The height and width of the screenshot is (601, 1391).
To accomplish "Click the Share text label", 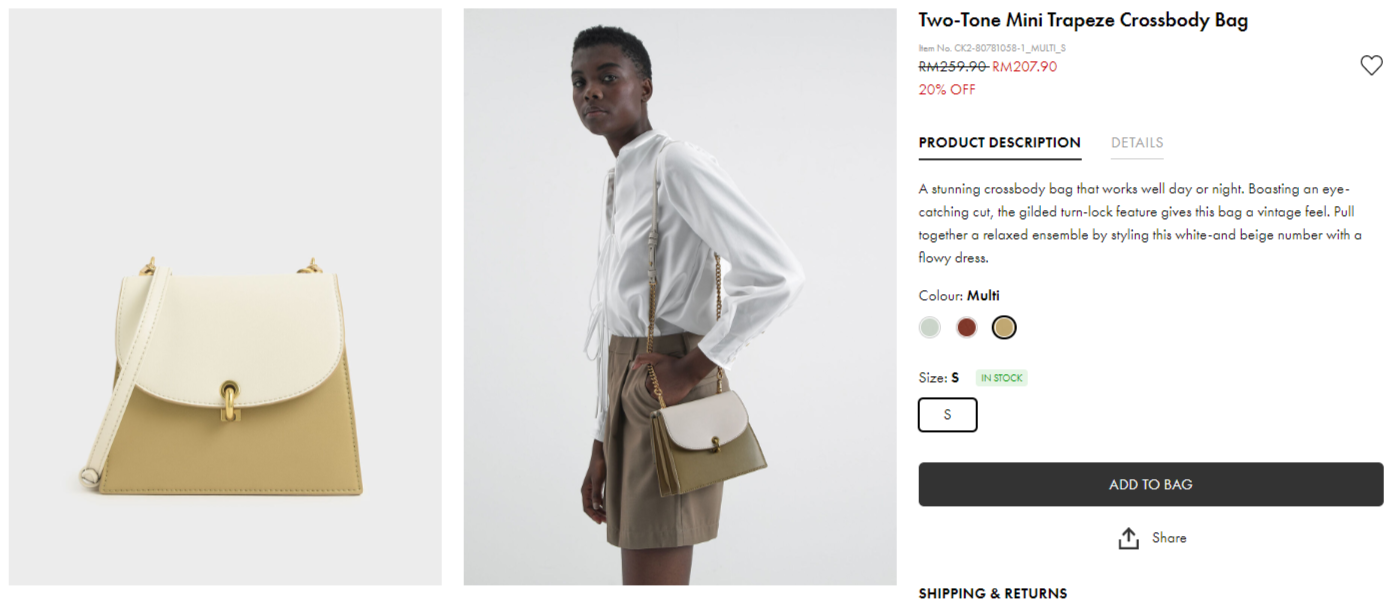I will point(1169,538).
